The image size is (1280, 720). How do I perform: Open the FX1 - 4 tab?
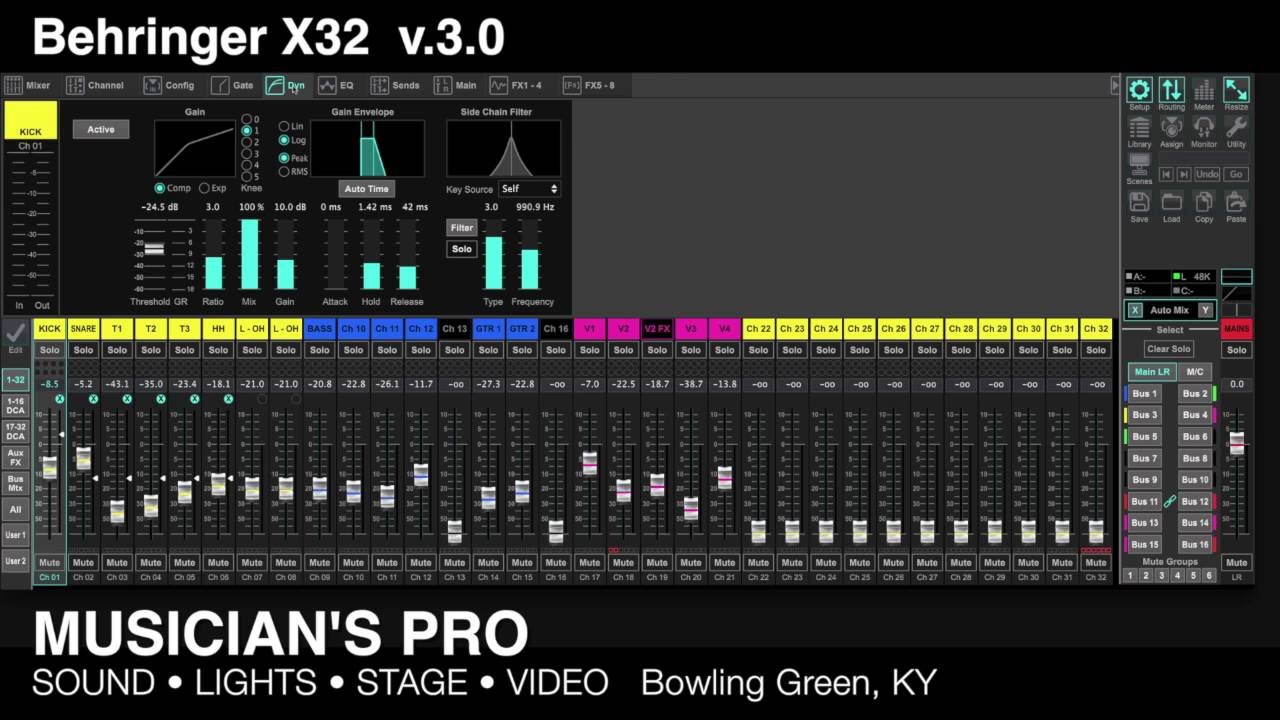[515, 85]
